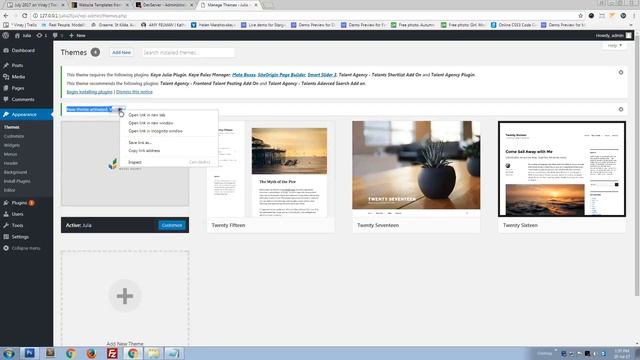Click the Howdy admin account menu
The height and width of the screenshot is (360, 640).
pos(613,36)
